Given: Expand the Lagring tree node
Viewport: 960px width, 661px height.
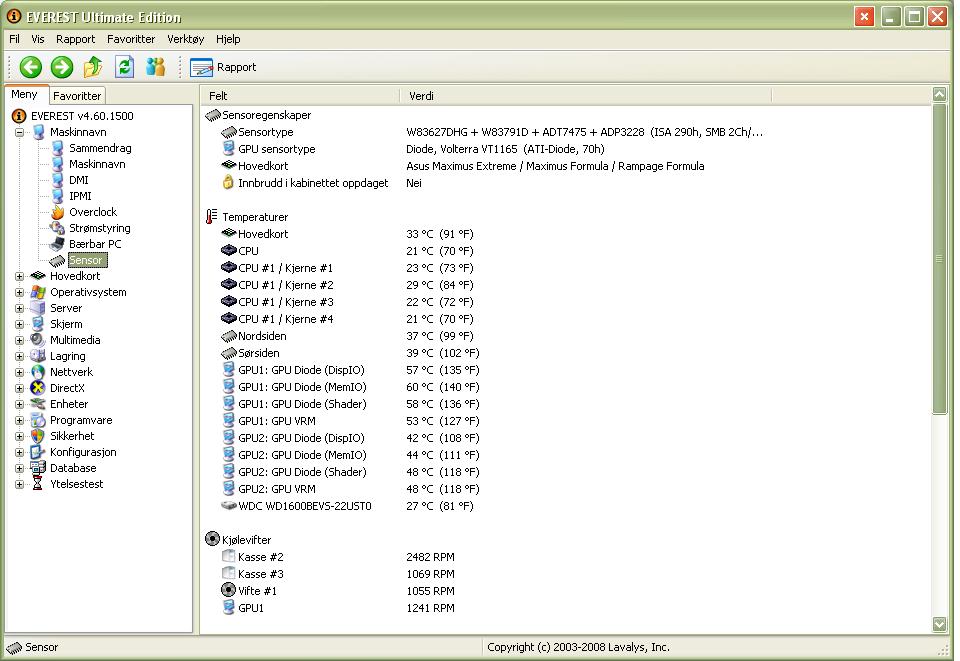Looking at the screenshot, I should [x=20, y=356].
